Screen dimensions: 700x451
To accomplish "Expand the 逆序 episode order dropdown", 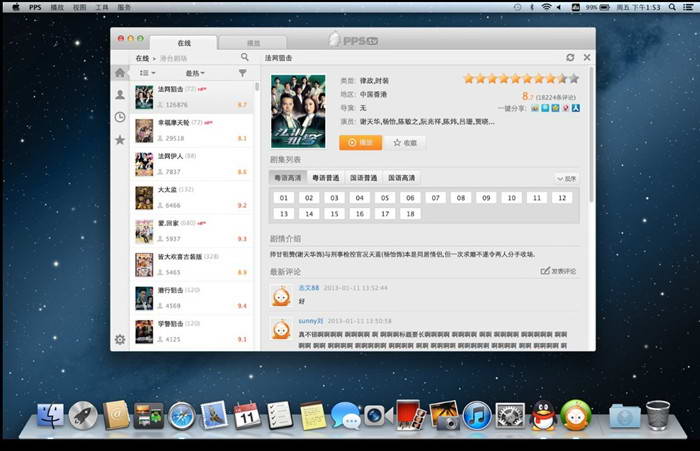I will pyautogui.click(x=566, y=178).
